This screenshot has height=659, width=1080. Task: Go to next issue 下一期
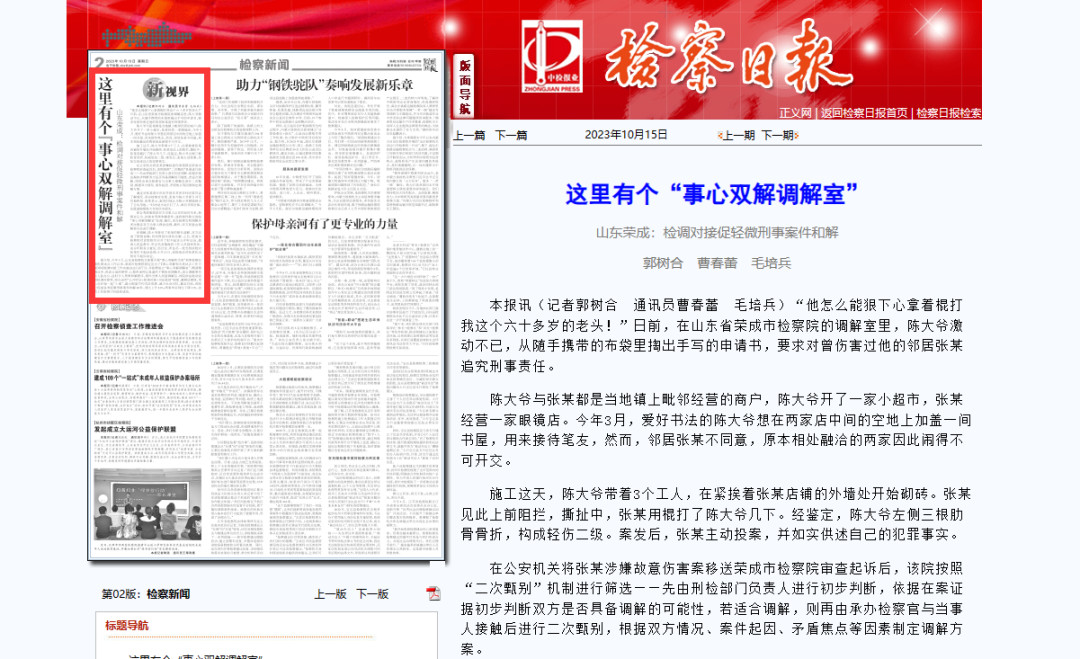(x=780, y=136)
